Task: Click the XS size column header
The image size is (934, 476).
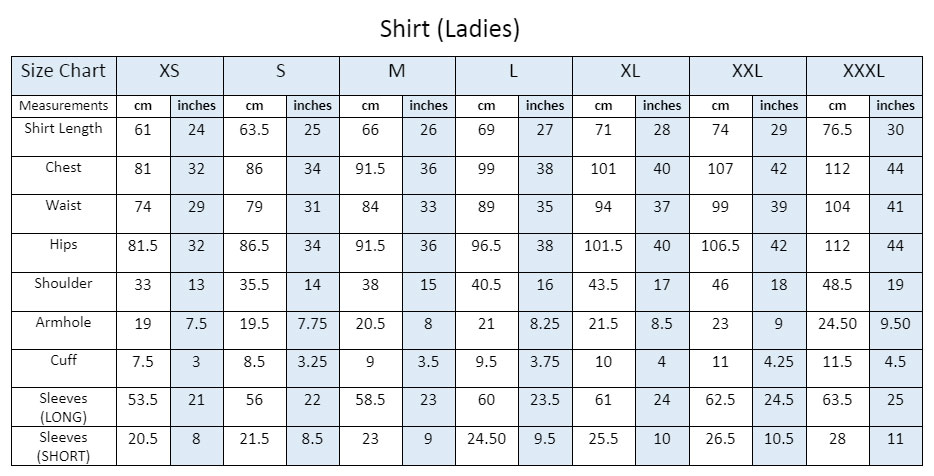Action: pos(170,71)
